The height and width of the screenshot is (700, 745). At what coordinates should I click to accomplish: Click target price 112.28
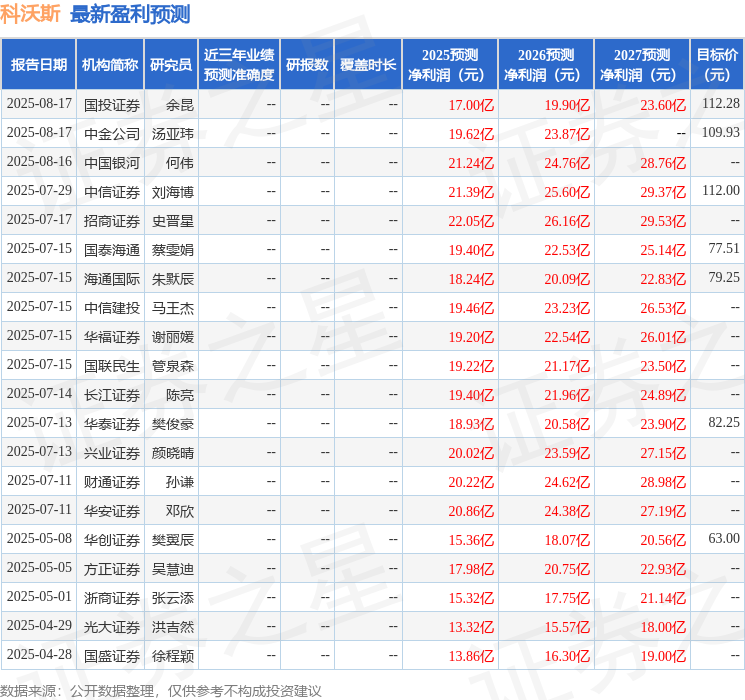click(x=721, y=103)
